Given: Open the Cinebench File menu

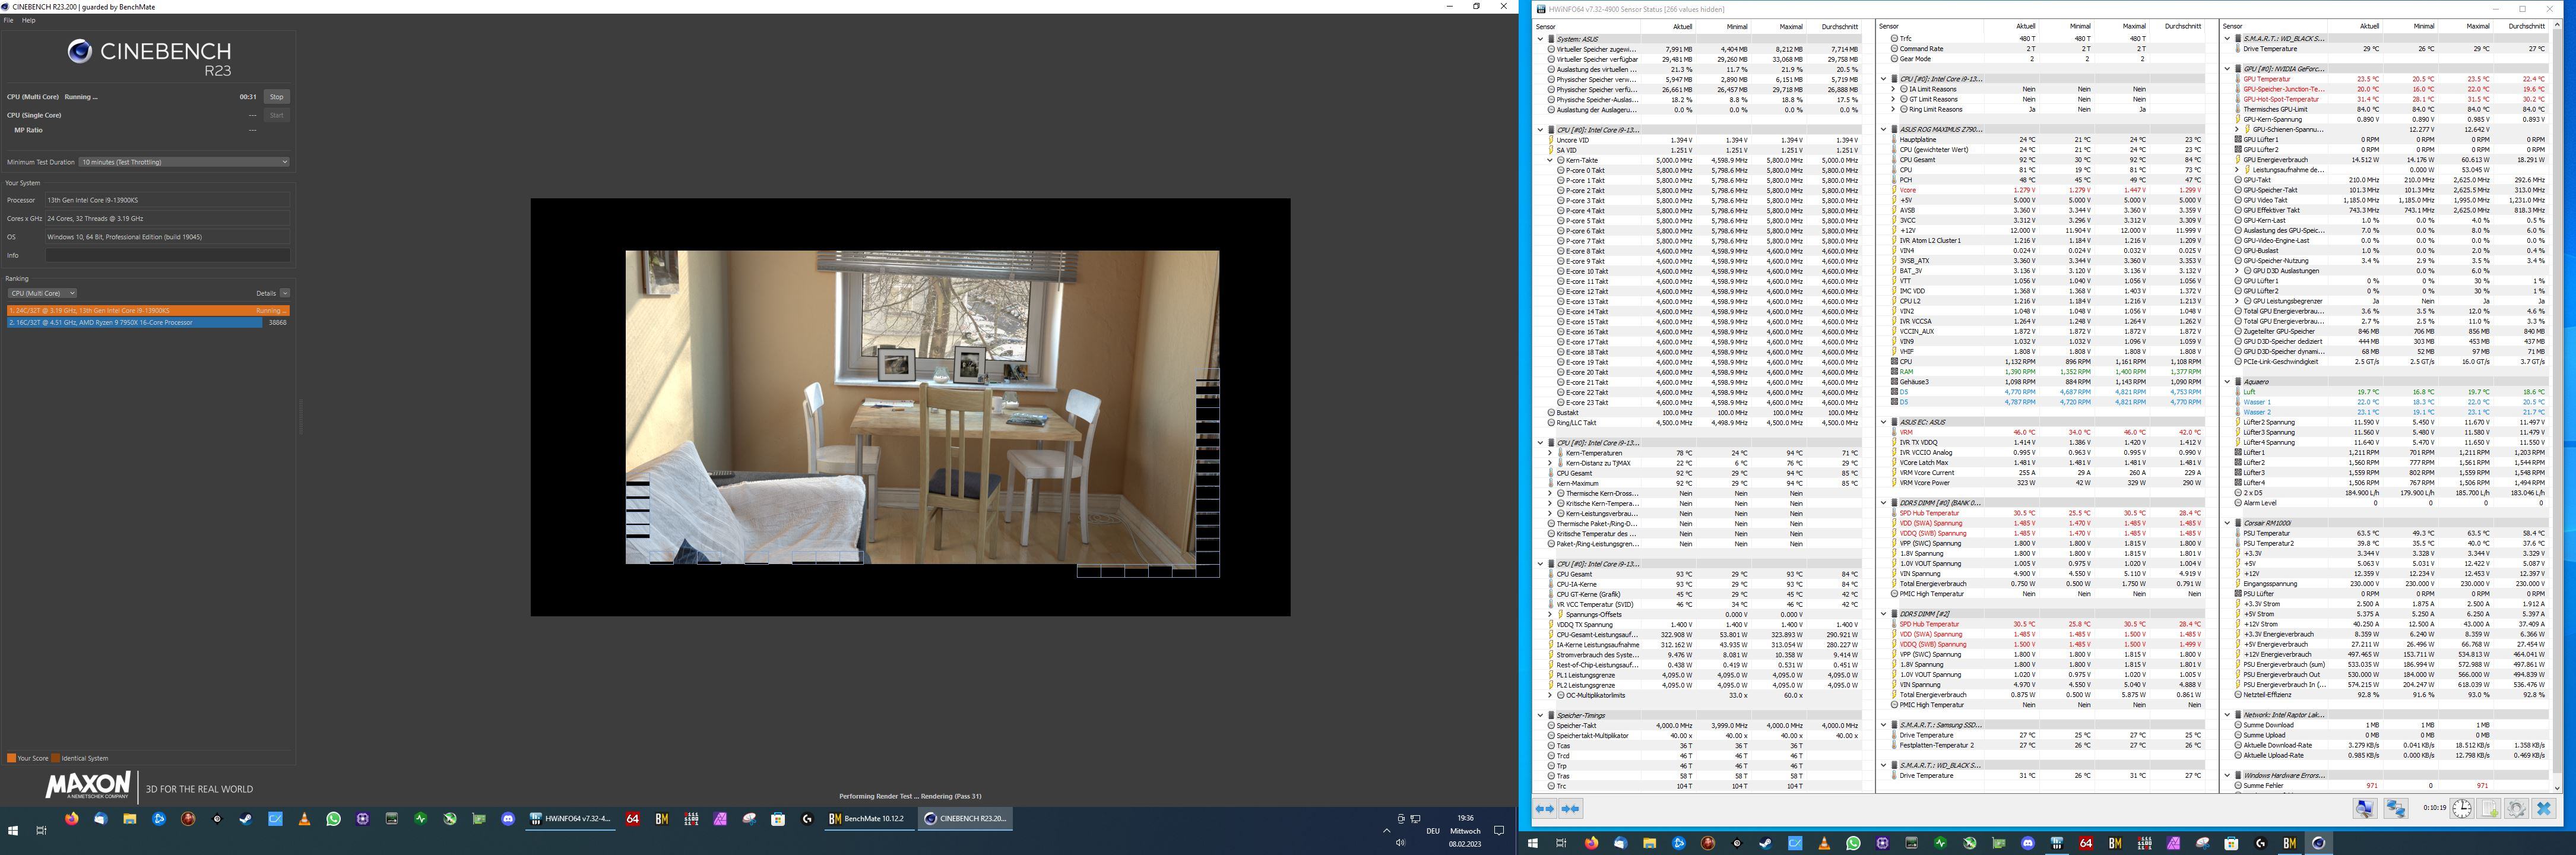Looking at the screenshot, I should pyautogui.click(x=8, y=20).
